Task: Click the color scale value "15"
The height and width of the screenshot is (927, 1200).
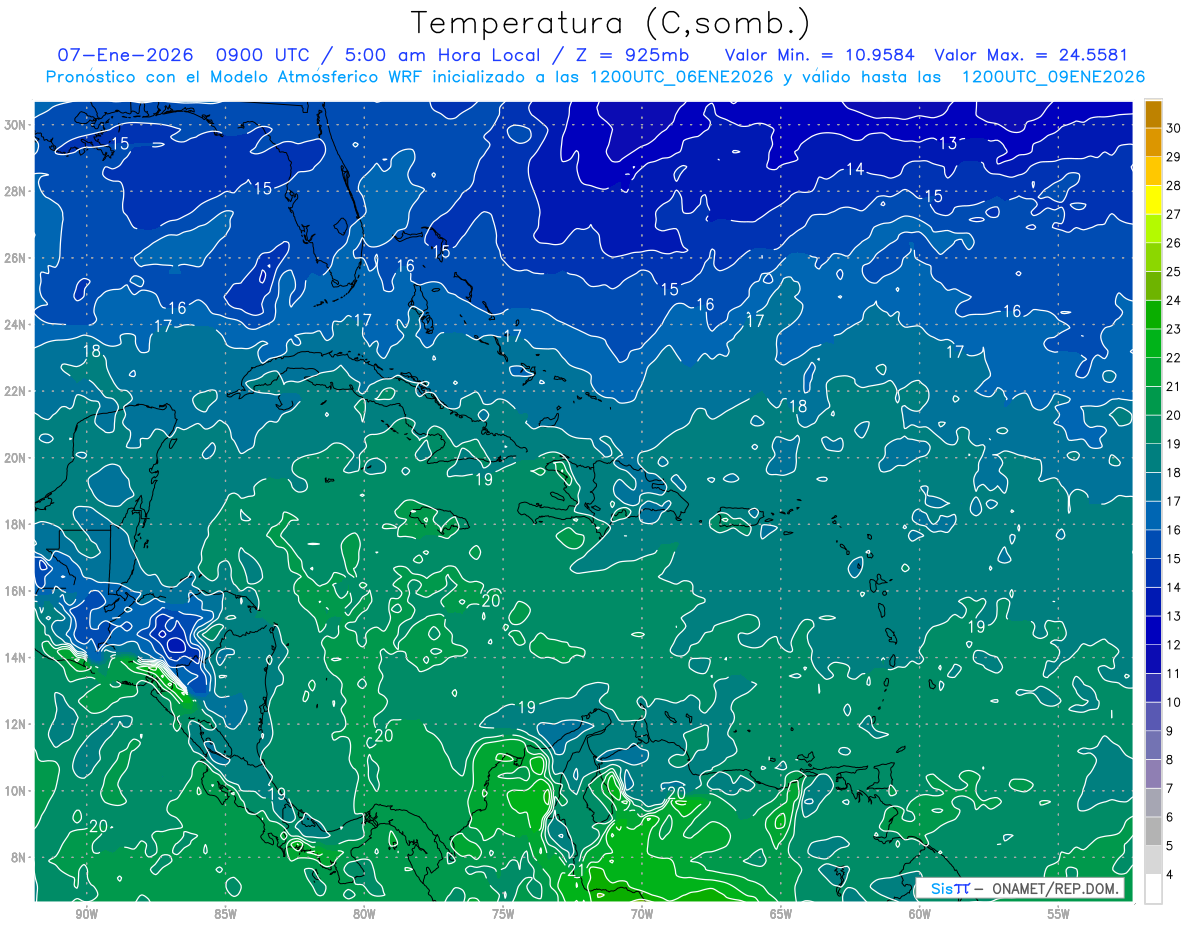Action: click(1174, 558)
